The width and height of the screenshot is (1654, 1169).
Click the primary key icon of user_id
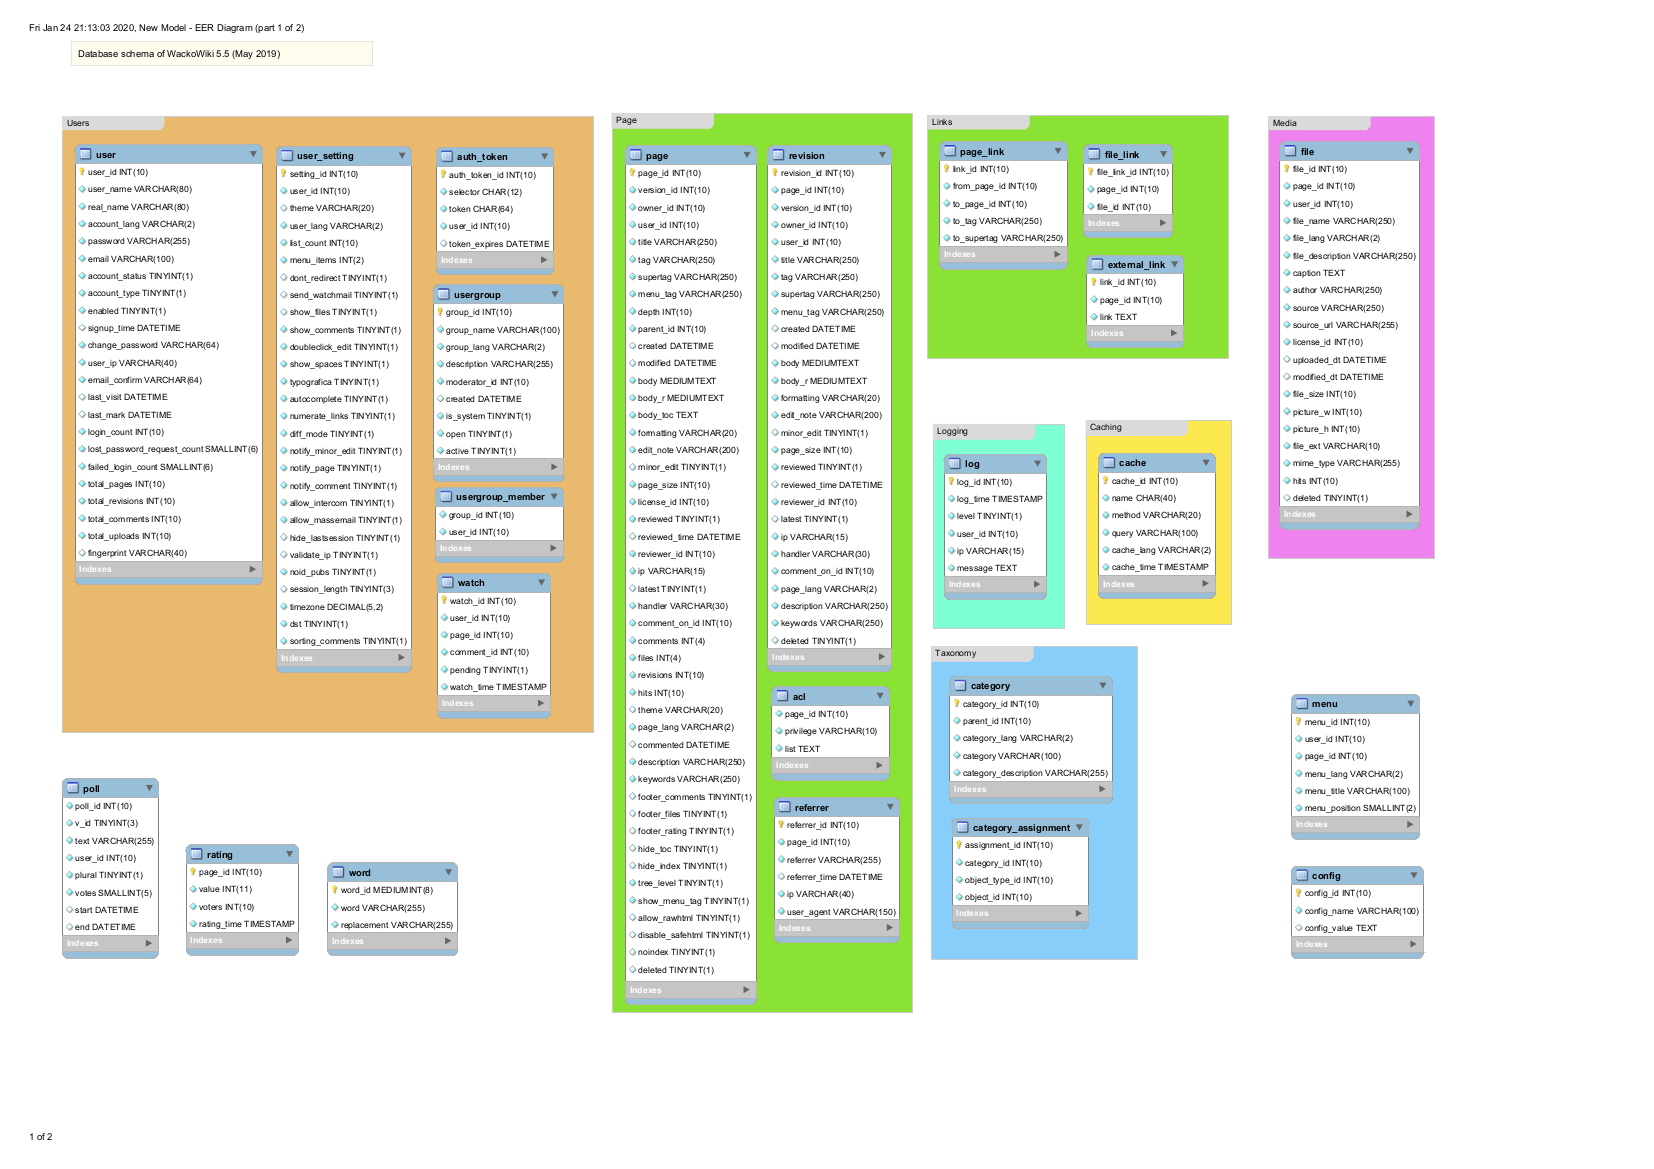82,172
